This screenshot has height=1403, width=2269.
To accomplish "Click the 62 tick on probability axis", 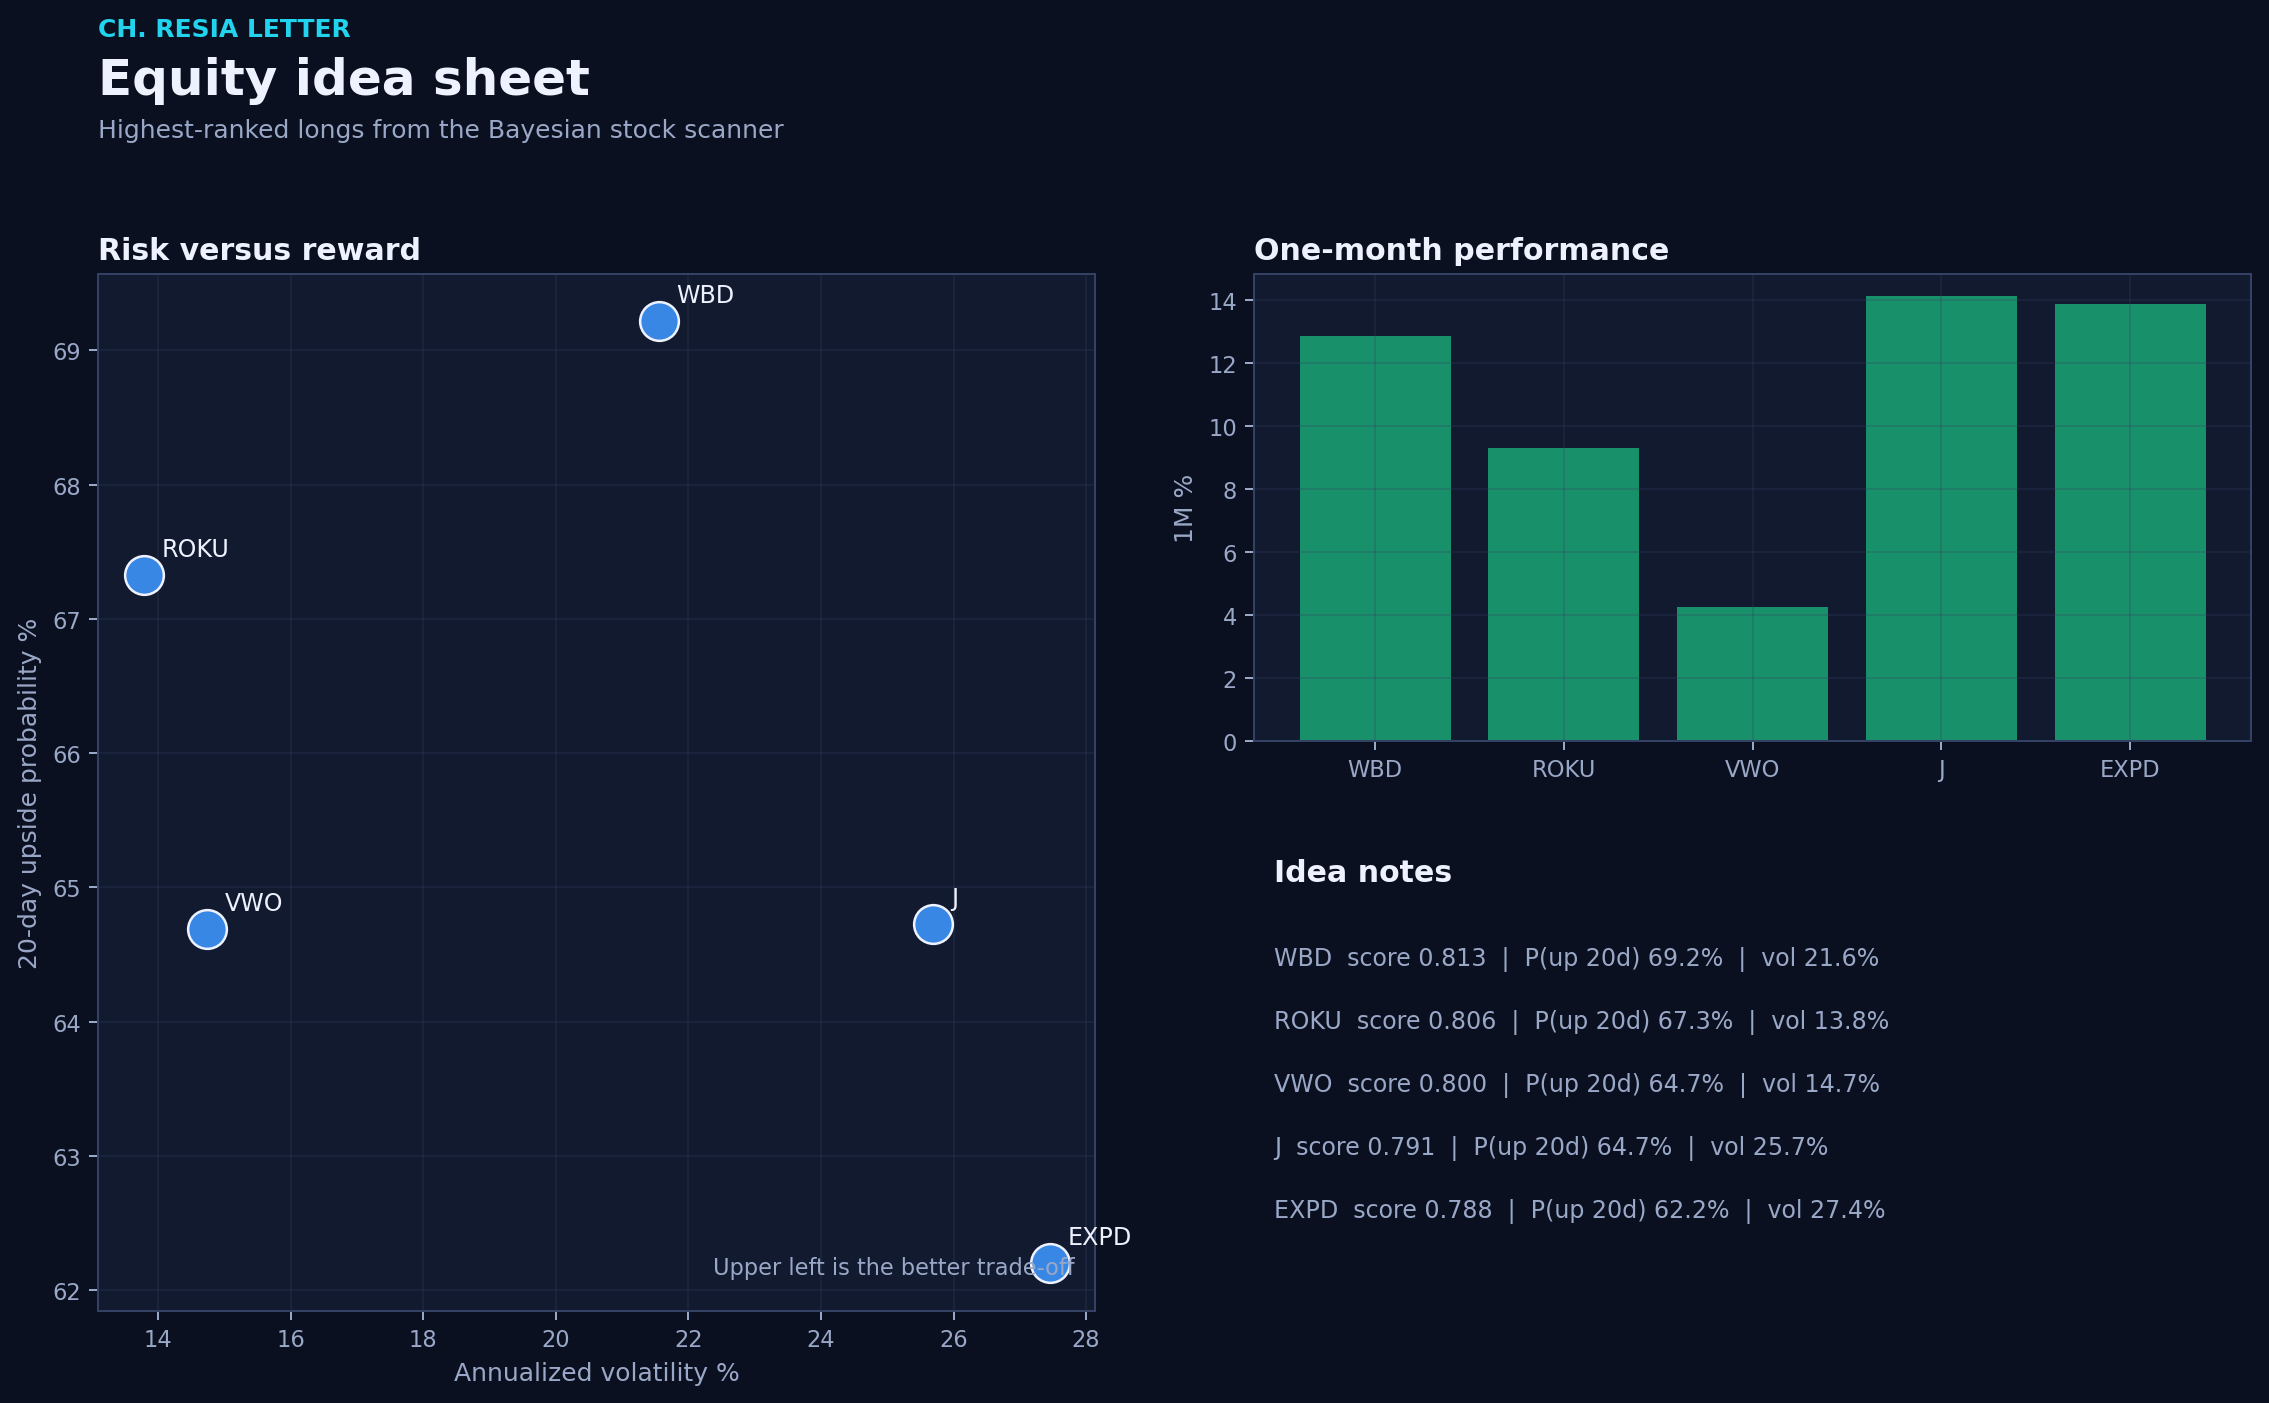I will click(x=67, y=1292).
